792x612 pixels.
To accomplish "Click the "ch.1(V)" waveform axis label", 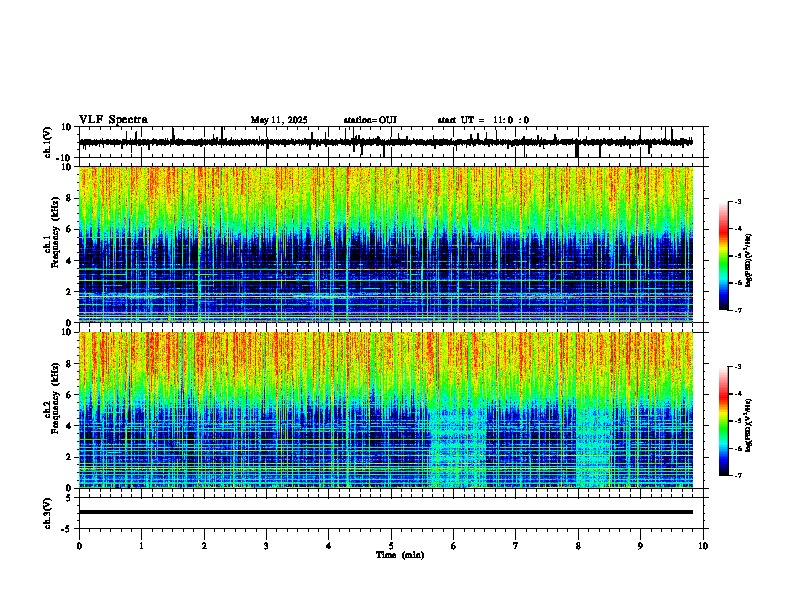I will [x=48, y=142].
